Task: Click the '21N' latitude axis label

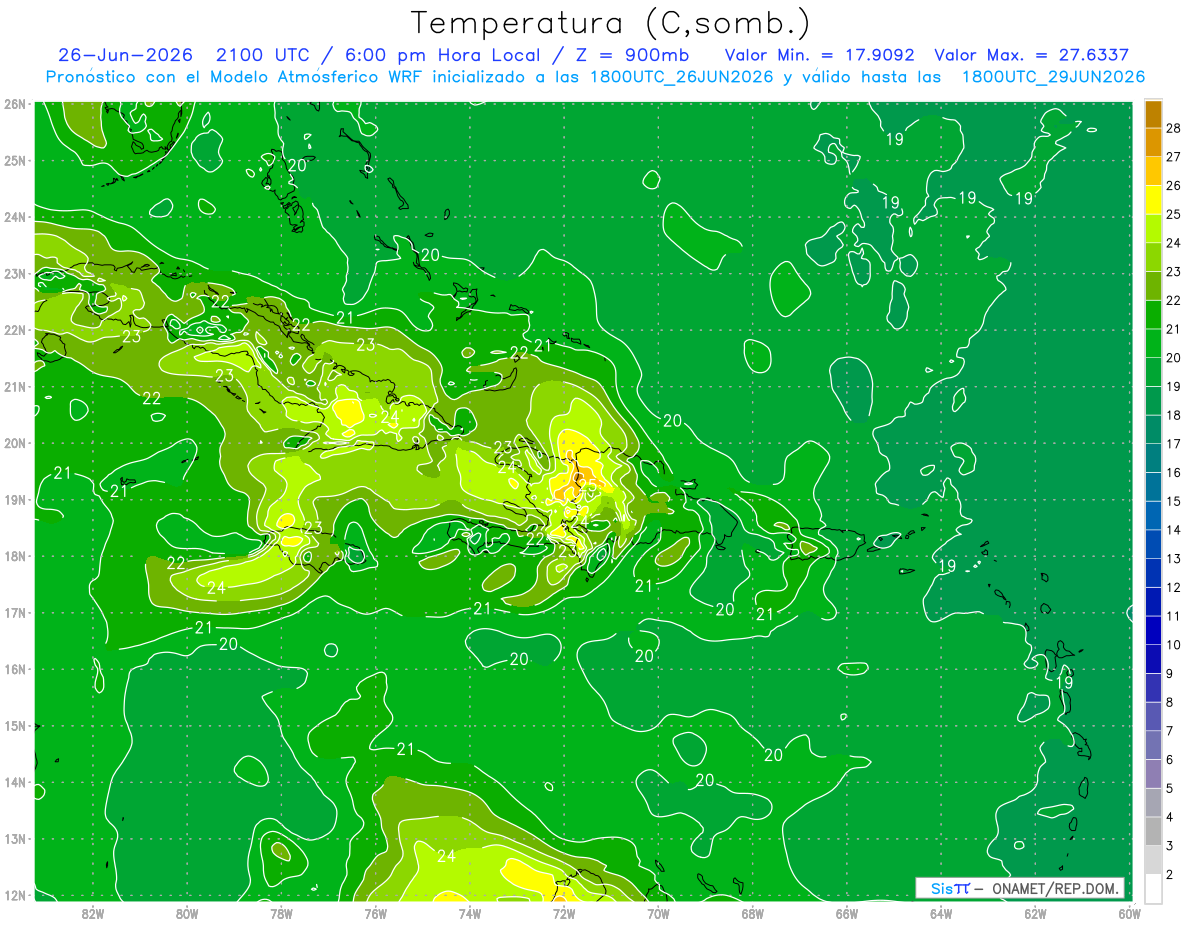Action: (x=15, y=387)
